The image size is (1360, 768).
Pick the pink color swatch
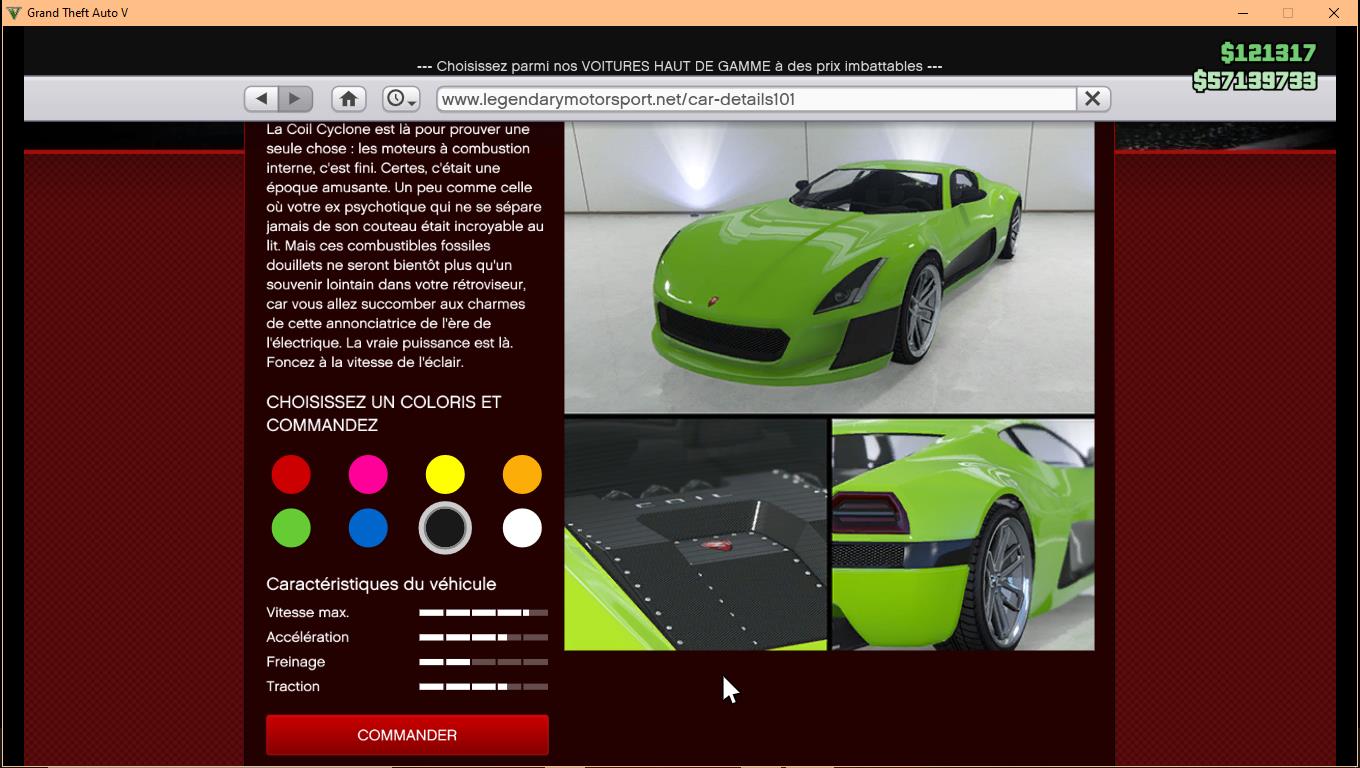point(368,474)
